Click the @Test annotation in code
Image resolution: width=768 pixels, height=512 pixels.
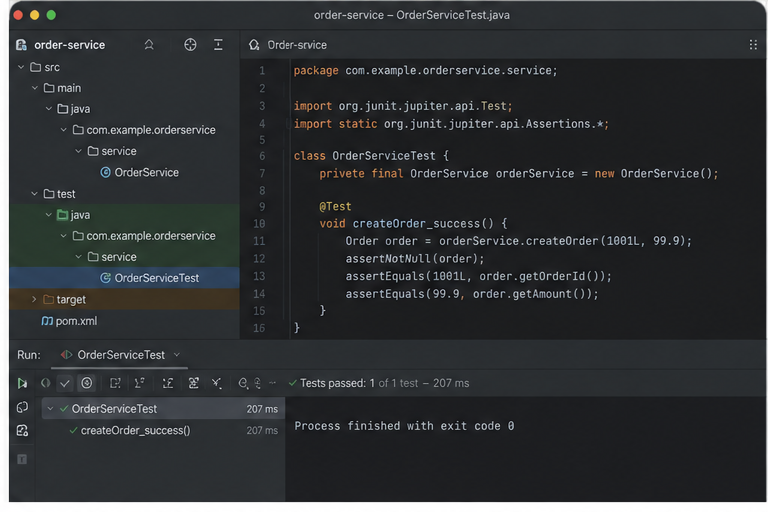[336, 207]
